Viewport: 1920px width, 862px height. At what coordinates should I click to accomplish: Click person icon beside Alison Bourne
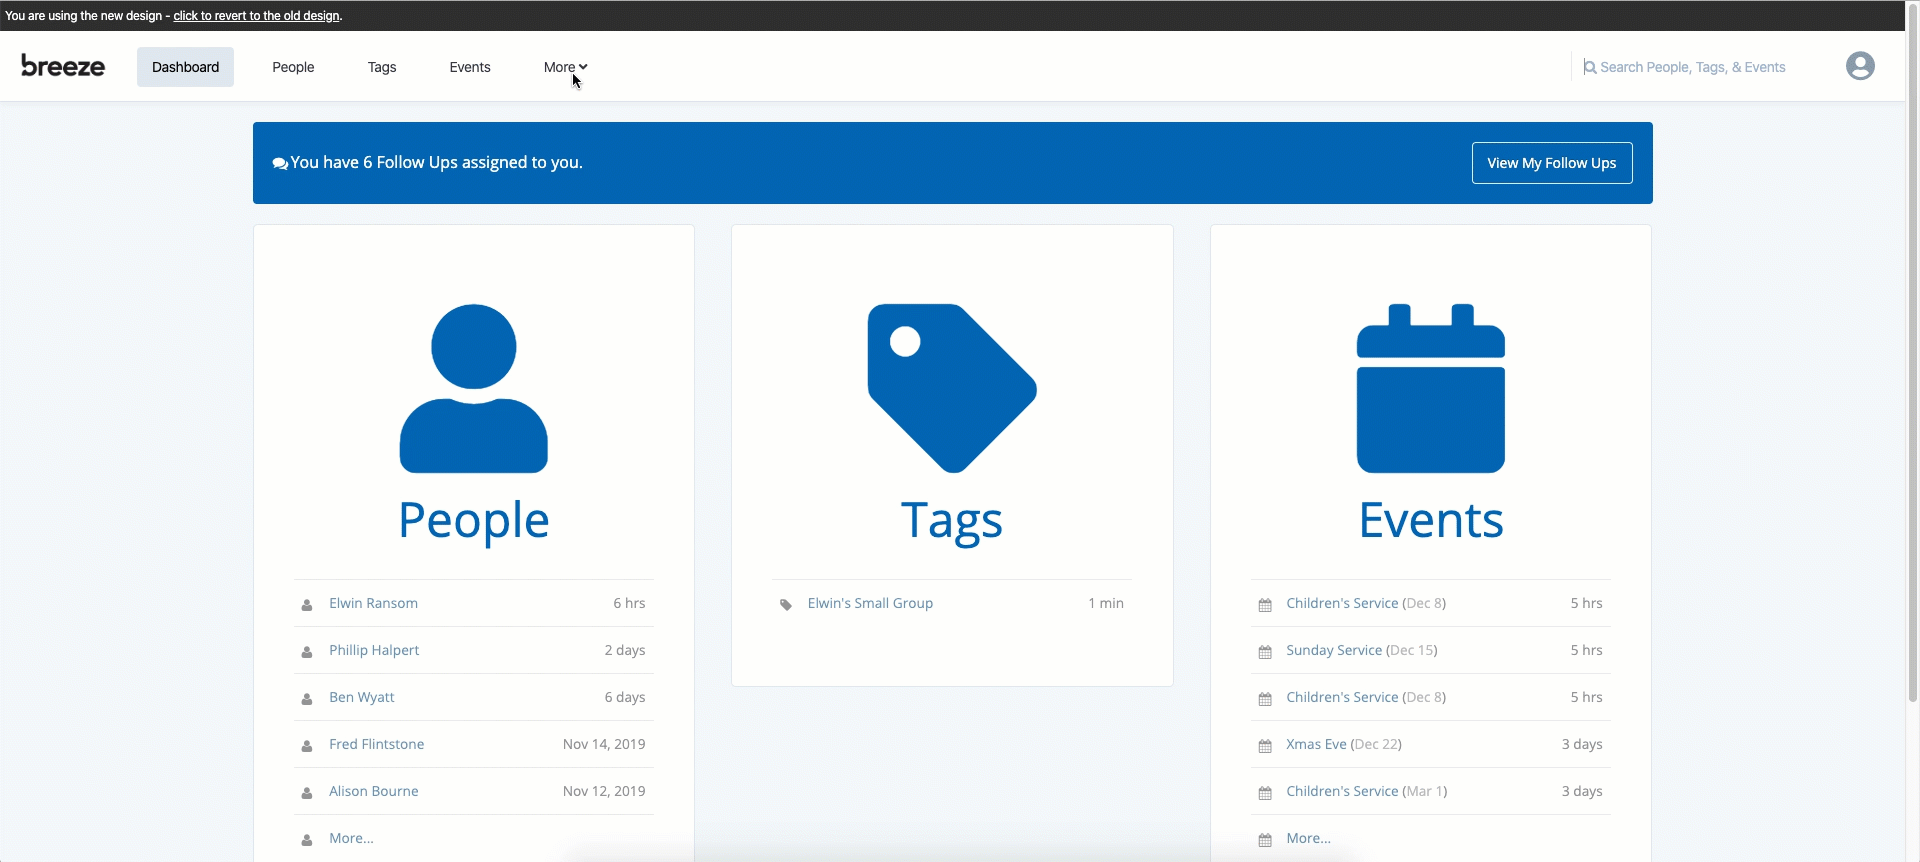click(307, 793)
